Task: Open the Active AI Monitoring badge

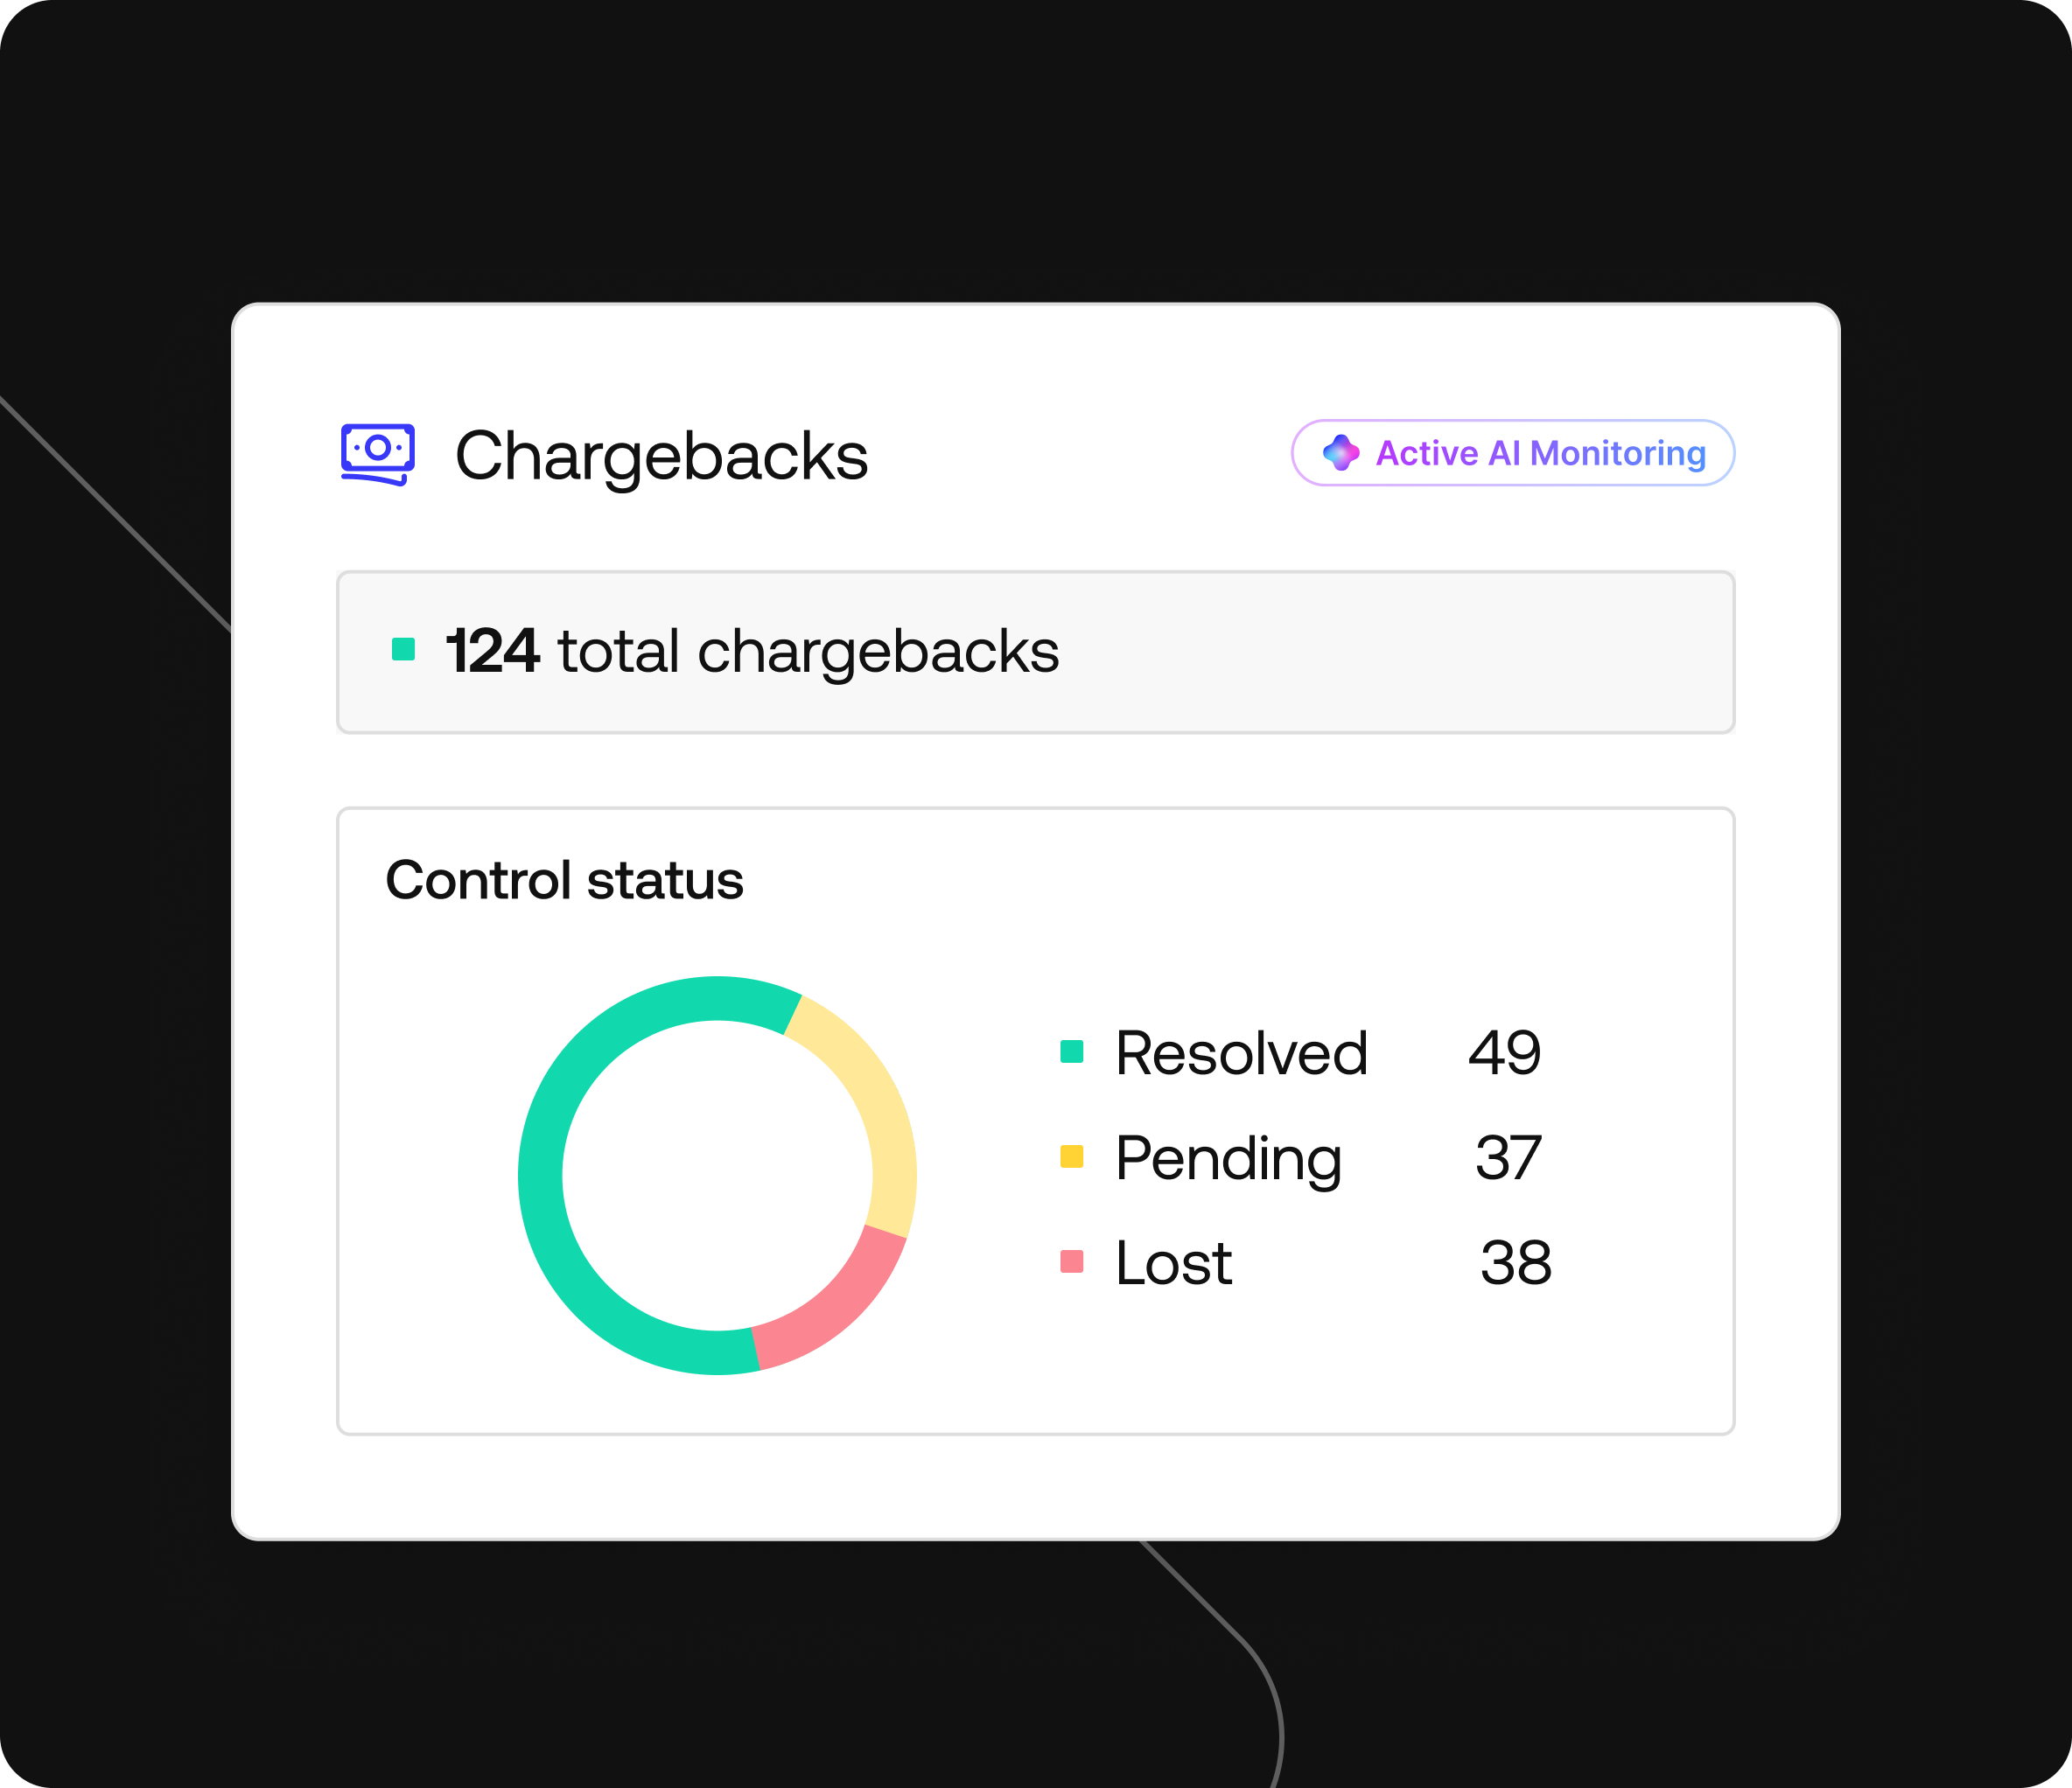Action: 1512,453
